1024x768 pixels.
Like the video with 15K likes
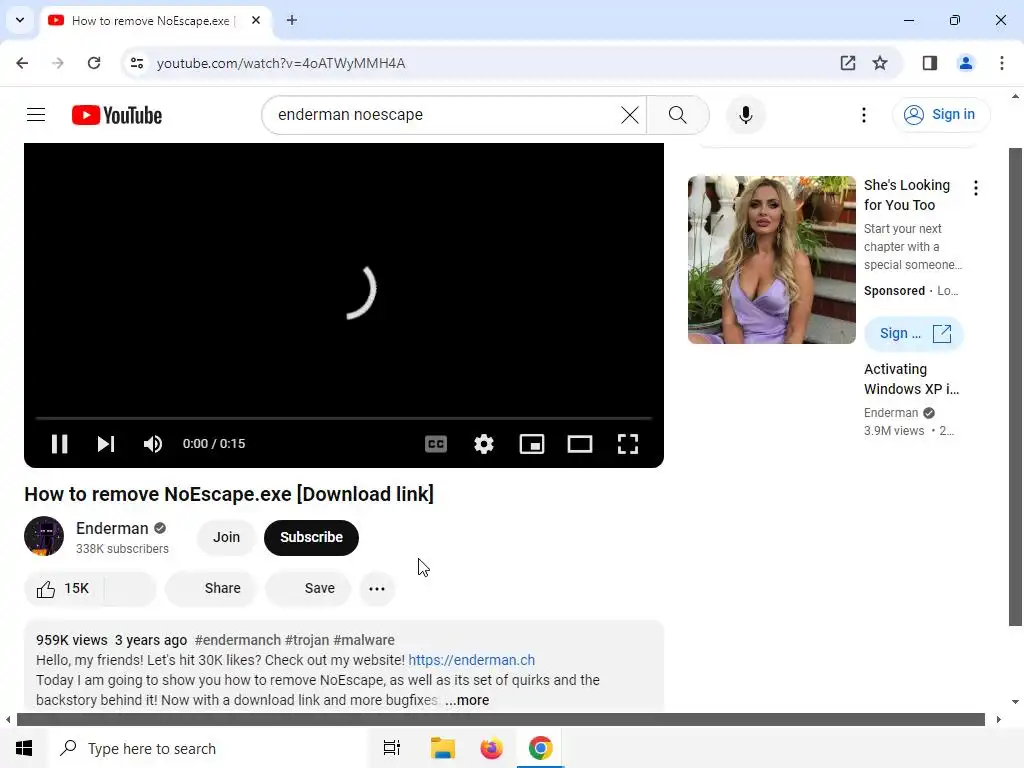(63, 588)
